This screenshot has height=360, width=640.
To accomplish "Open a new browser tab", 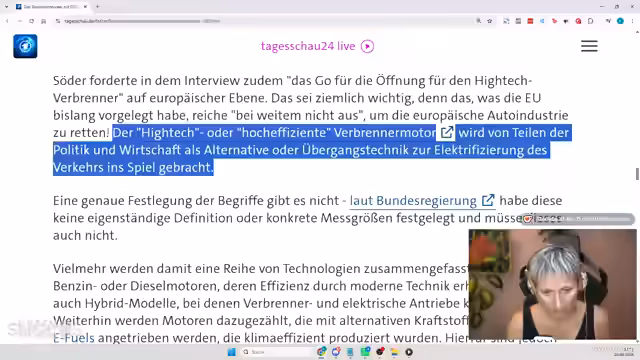I will point(98,7).
